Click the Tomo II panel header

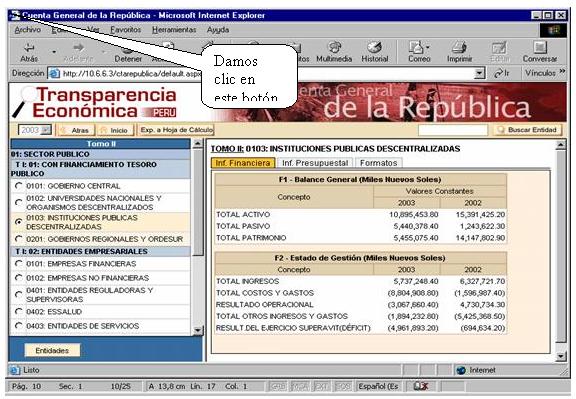point(101,144)
